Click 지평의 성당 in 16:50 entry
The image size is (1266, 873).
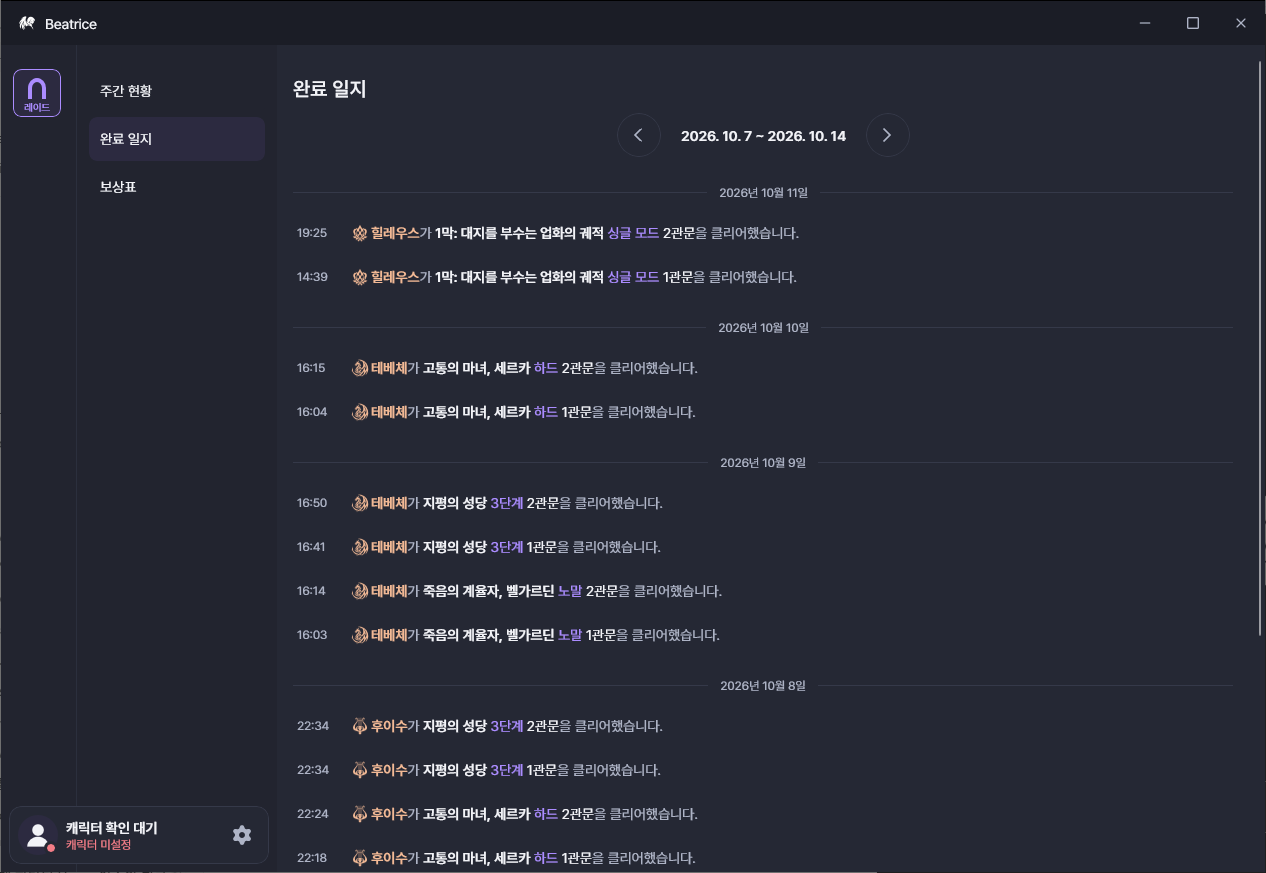tap(455, 503)
